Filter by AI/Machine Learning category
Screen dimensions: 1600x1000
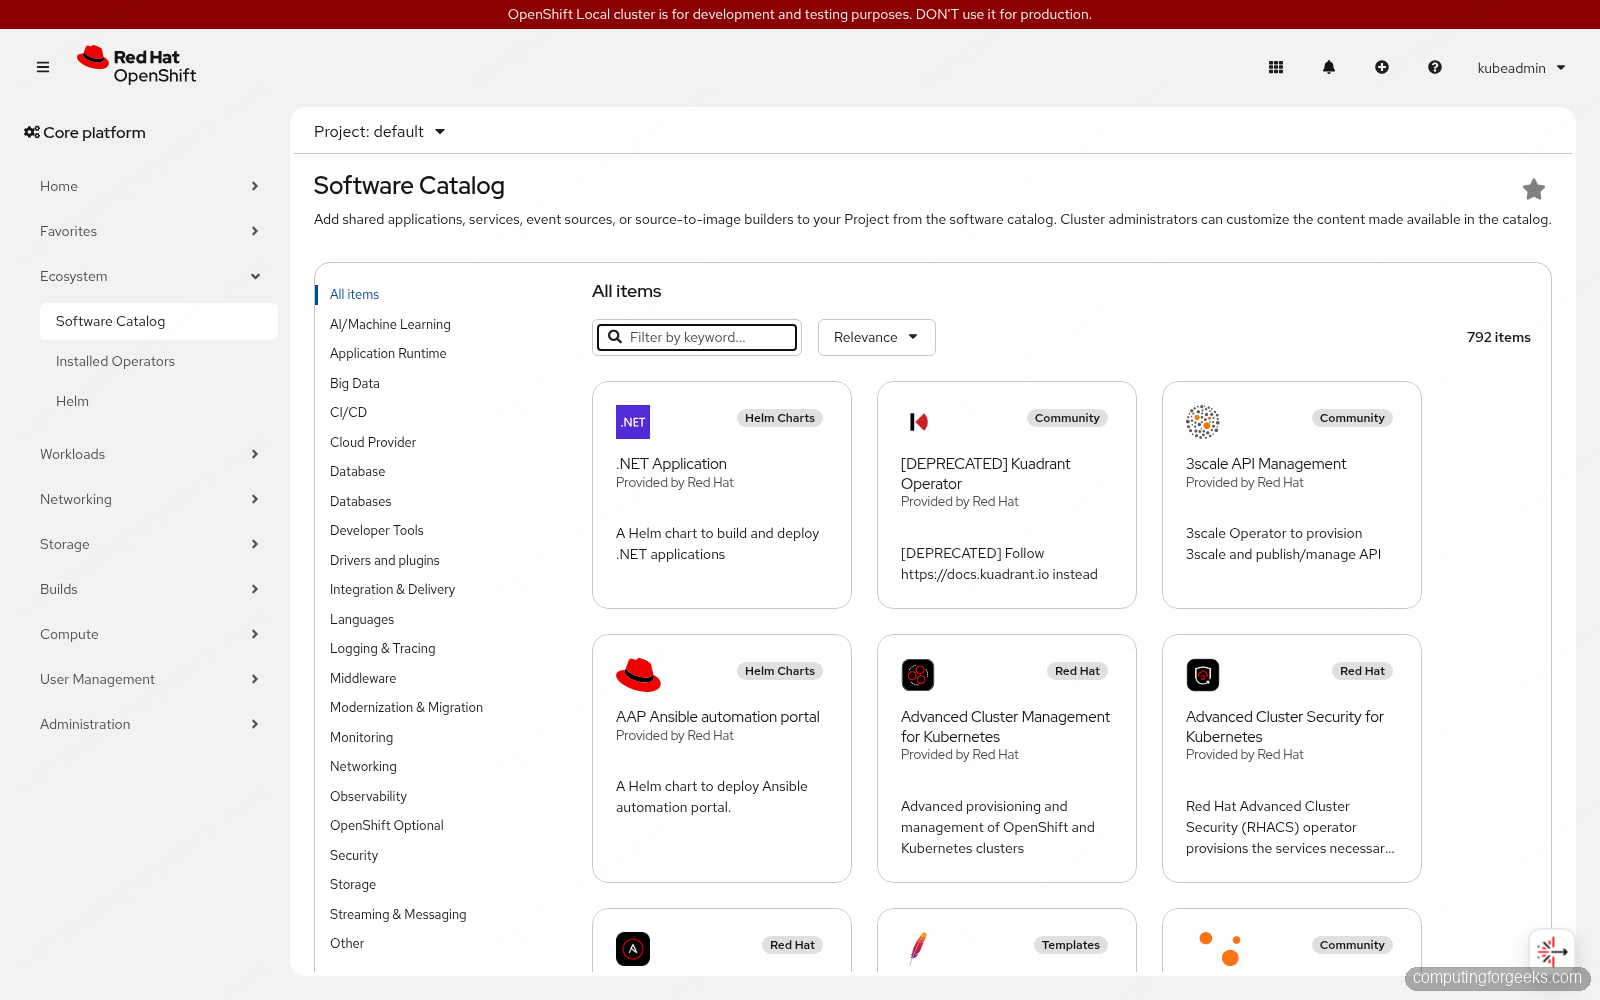pos(390,324)
